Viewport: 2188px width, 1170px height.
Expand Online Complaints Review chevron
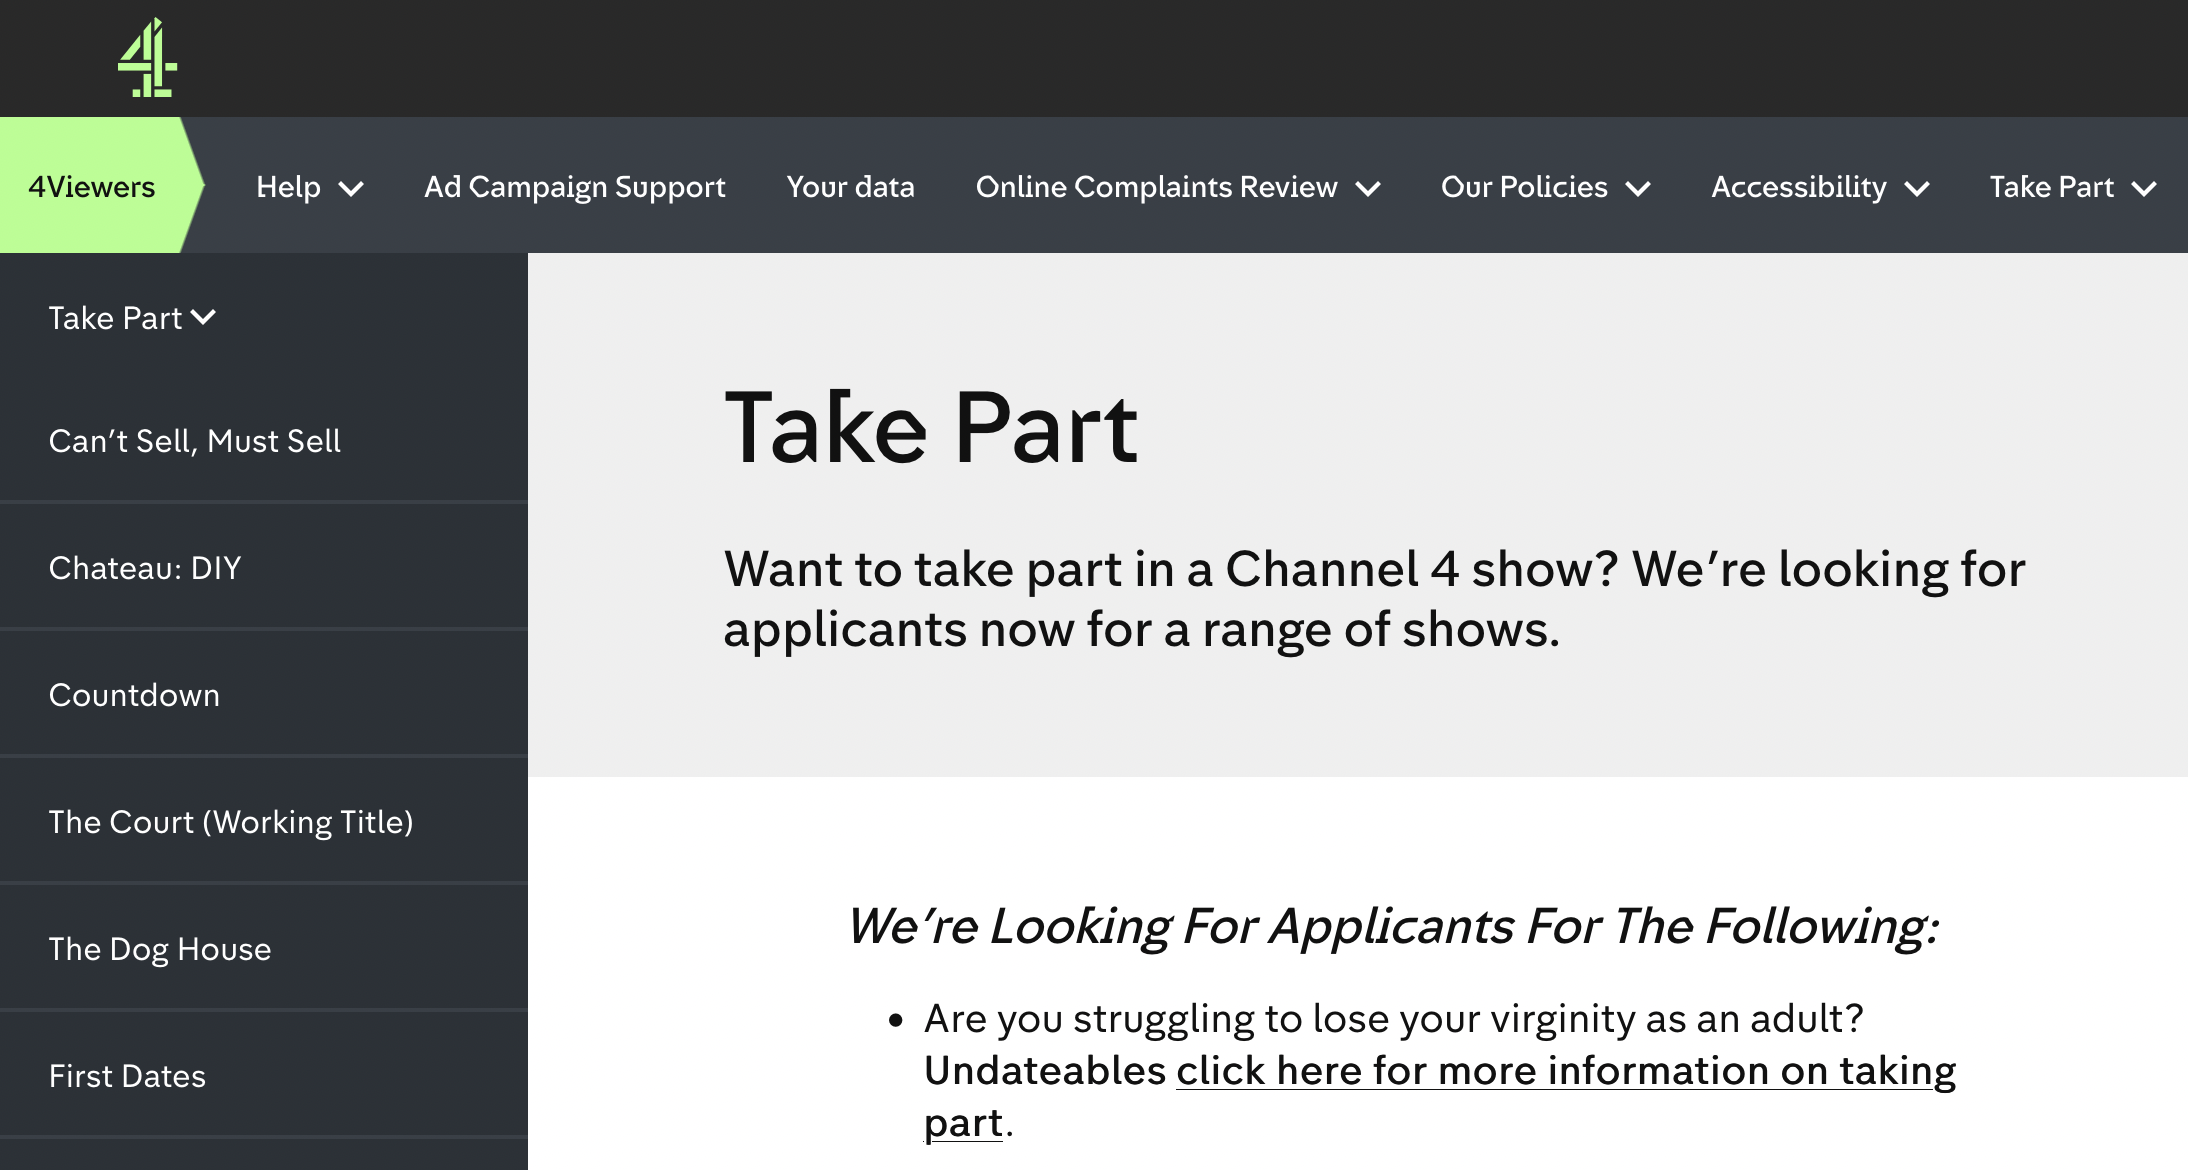[x=1368, y=188]
